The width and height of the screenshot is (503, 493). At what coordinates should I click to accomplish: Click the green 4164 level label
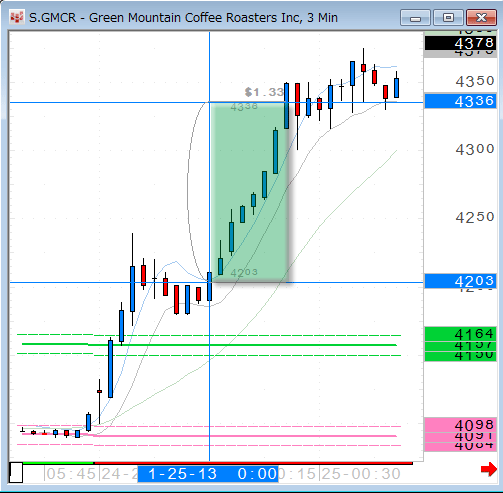point(460,334)
